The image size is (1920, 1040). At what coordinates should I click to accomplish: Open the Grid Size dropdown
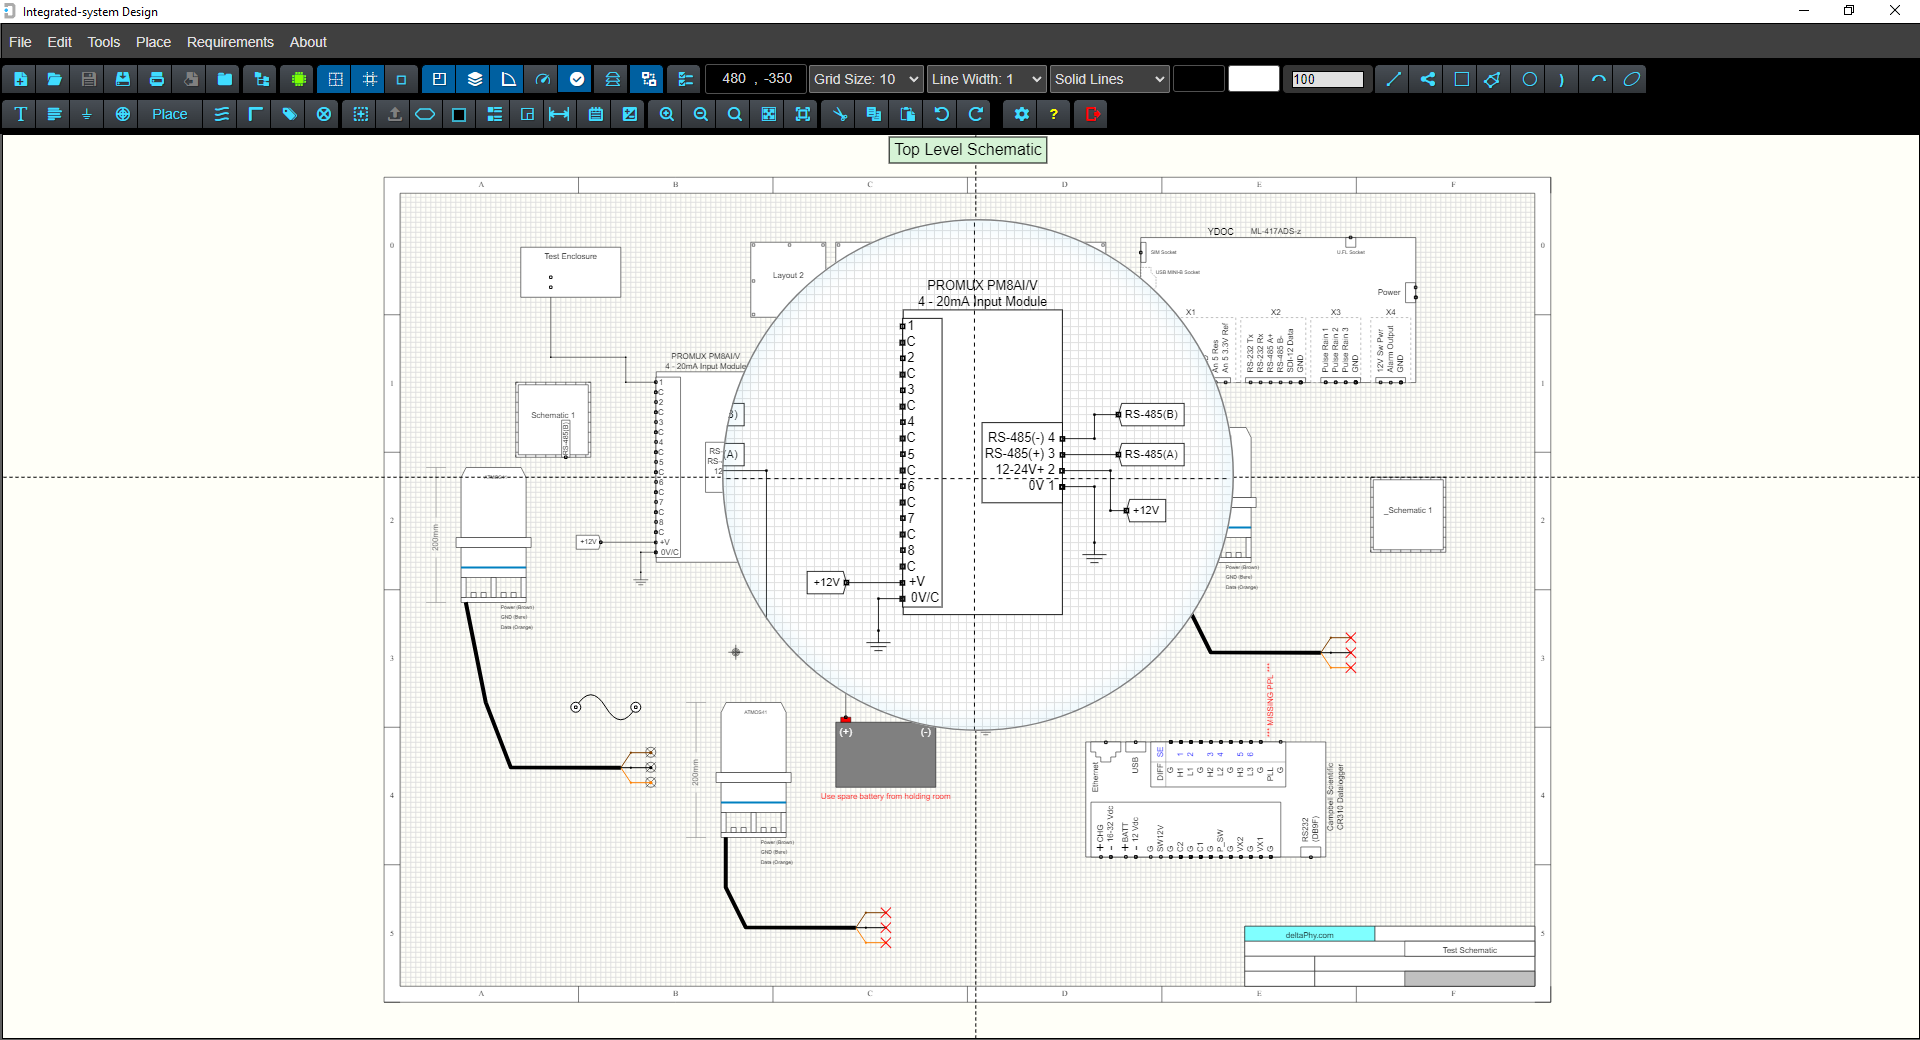pos(865,79)
